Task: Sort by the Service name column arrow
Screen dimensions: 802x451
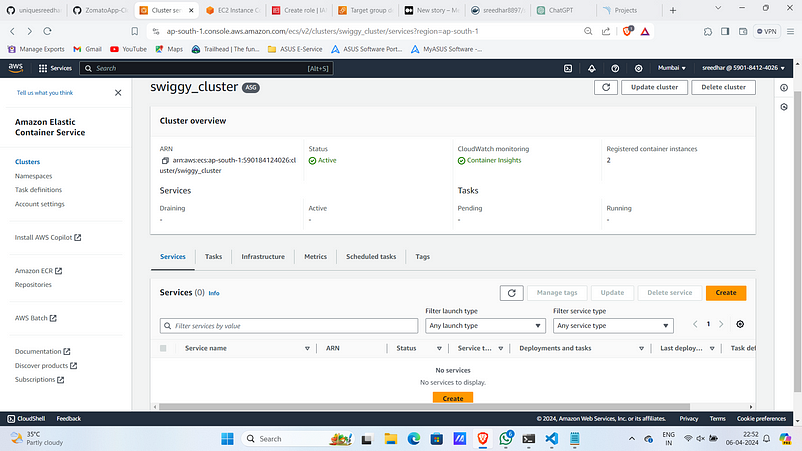Action: 307,349
